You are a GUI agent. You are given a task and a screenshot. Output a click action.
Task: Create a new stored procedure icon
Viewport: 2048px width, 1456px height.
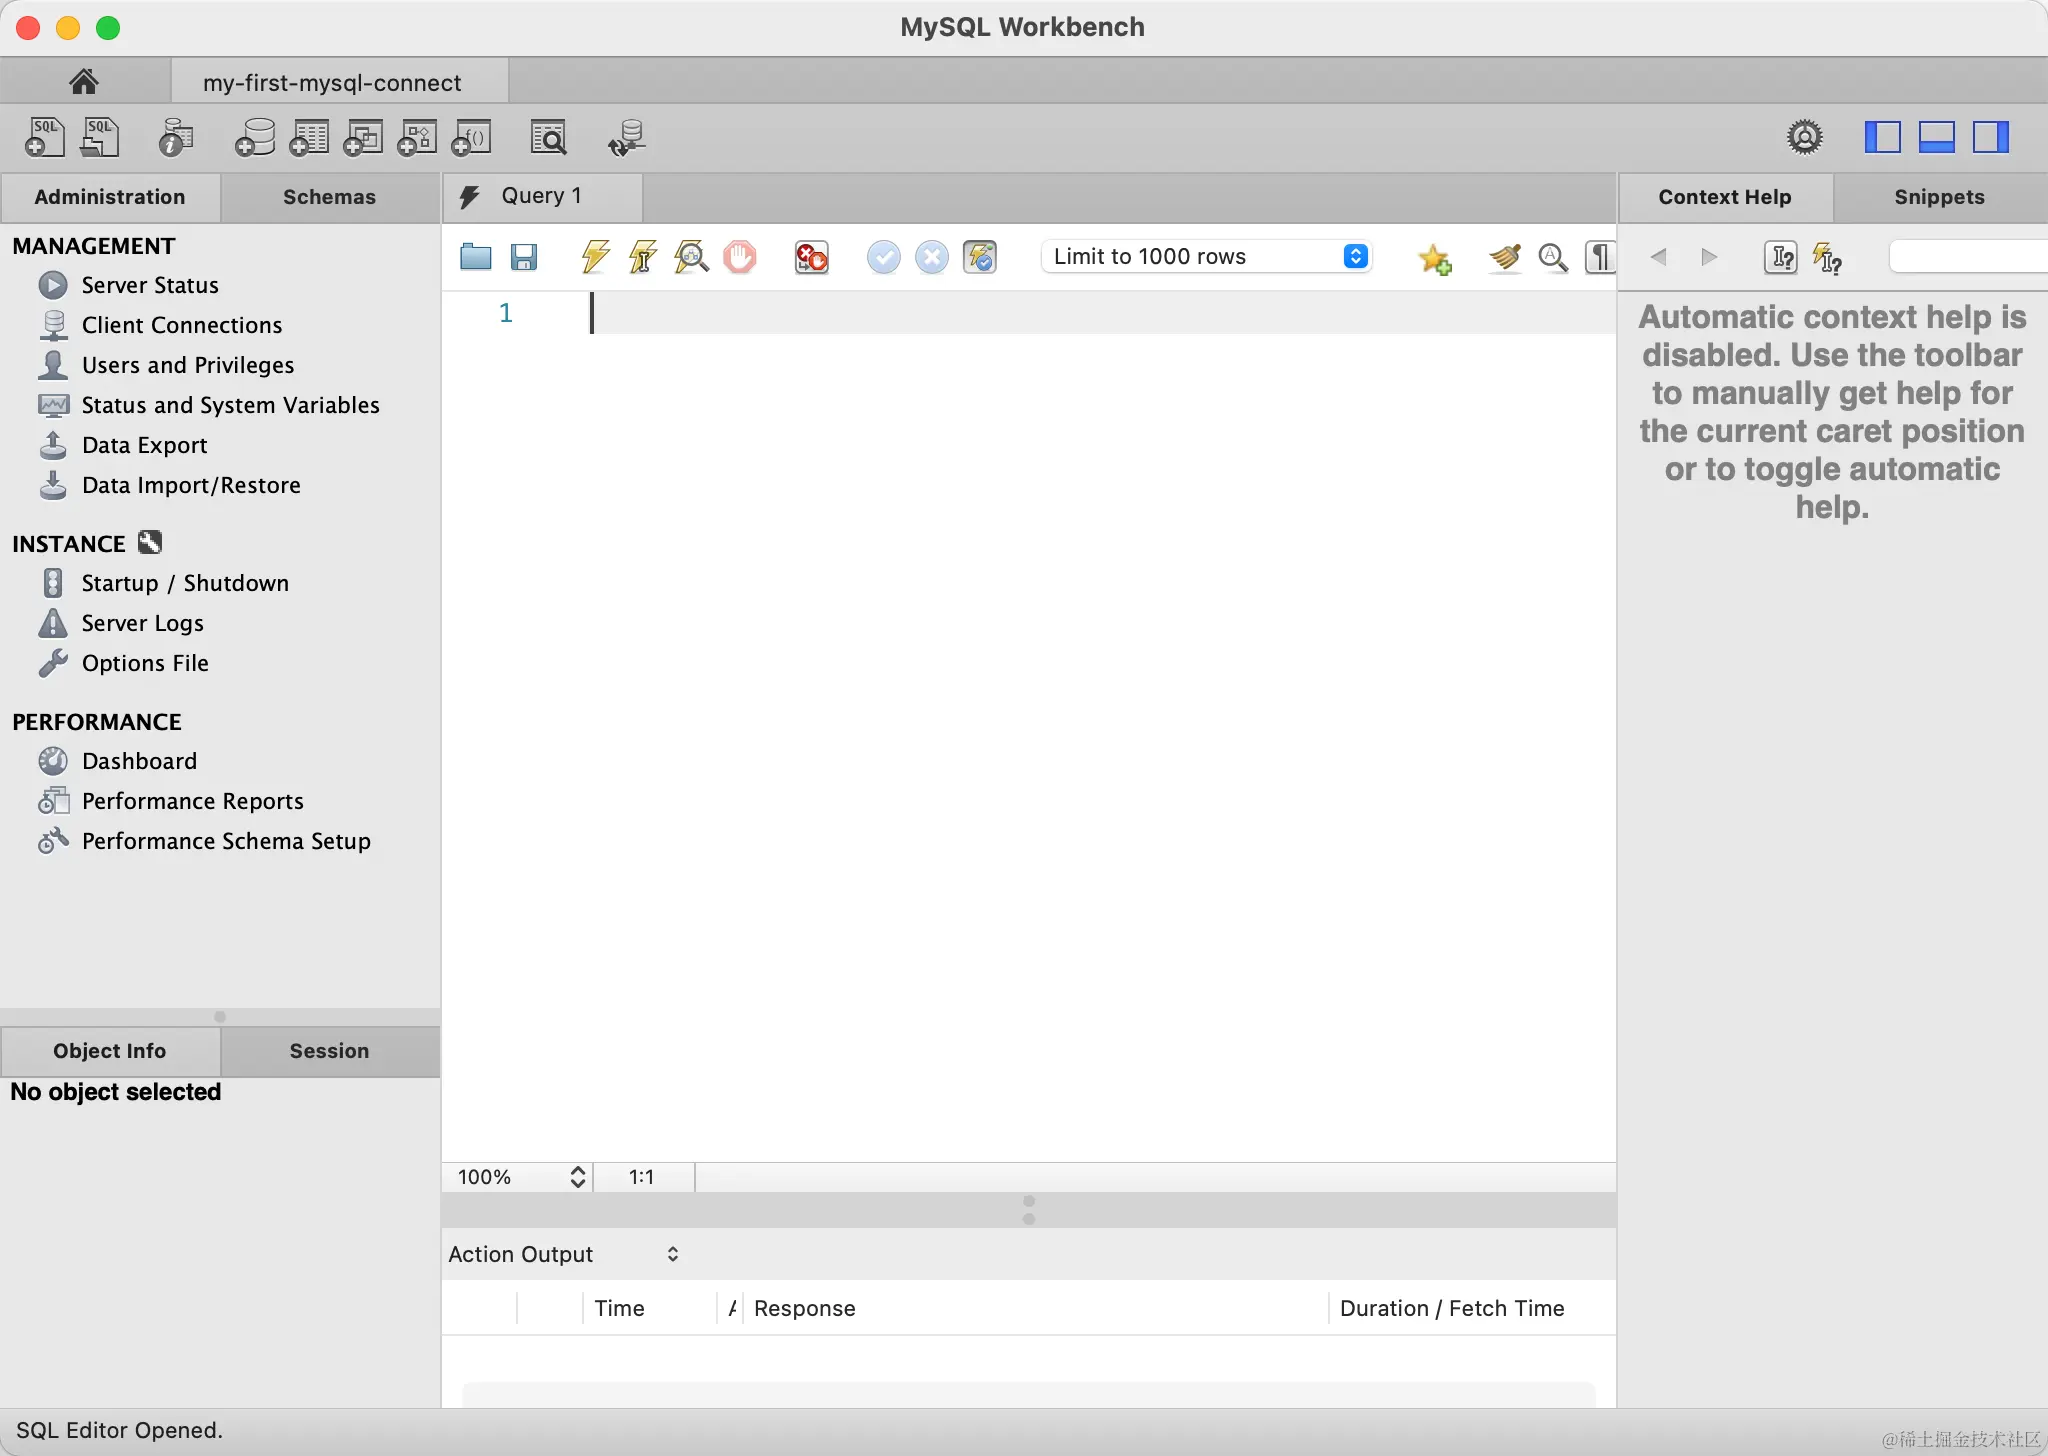point(417,137)
